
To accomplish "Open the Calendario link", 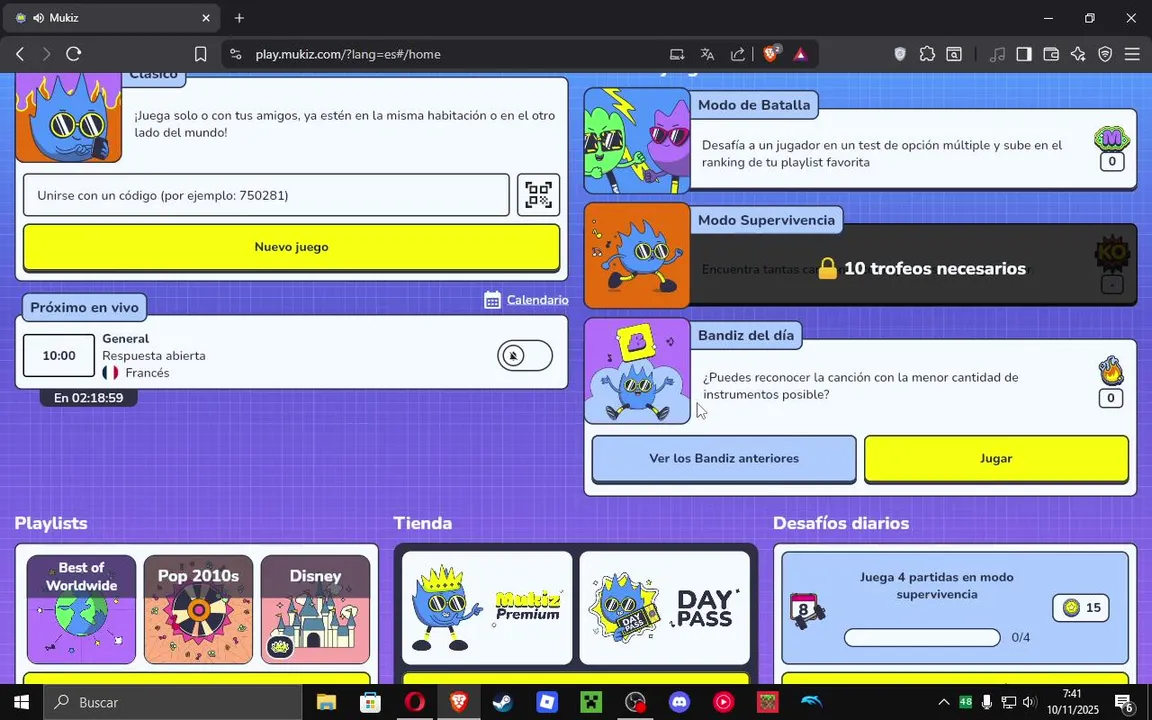I will point(538,300).
